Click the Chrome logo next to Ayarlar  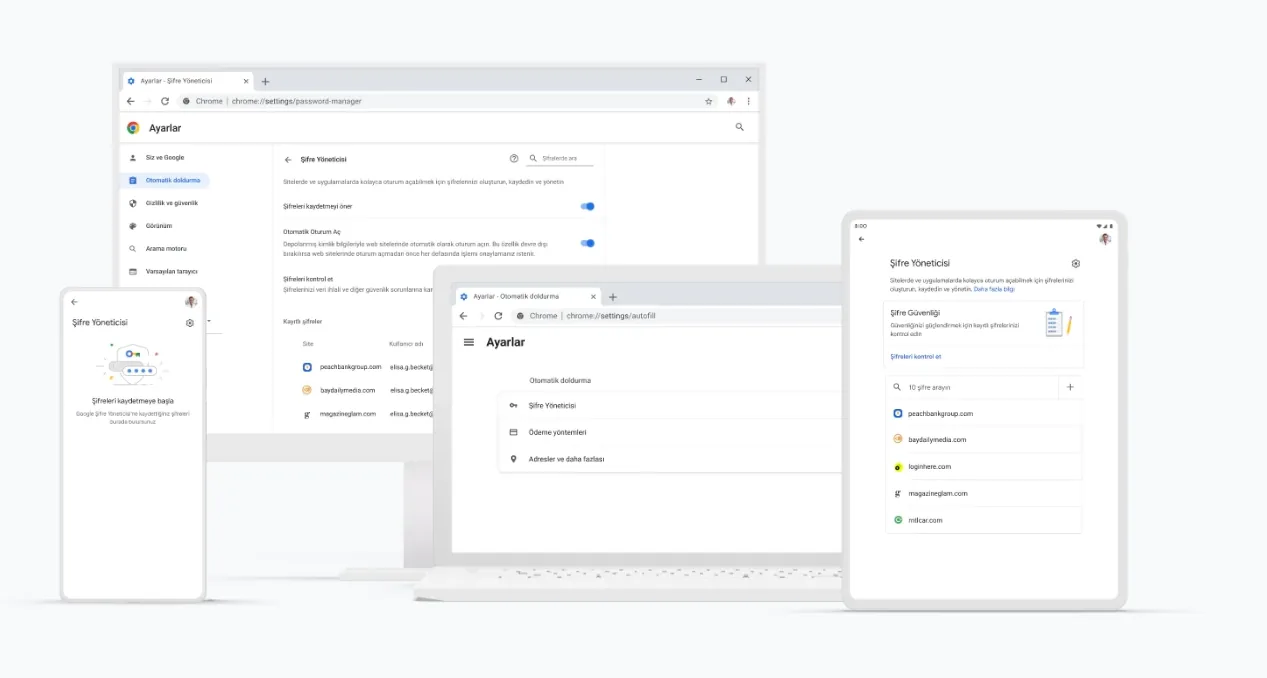133,128
